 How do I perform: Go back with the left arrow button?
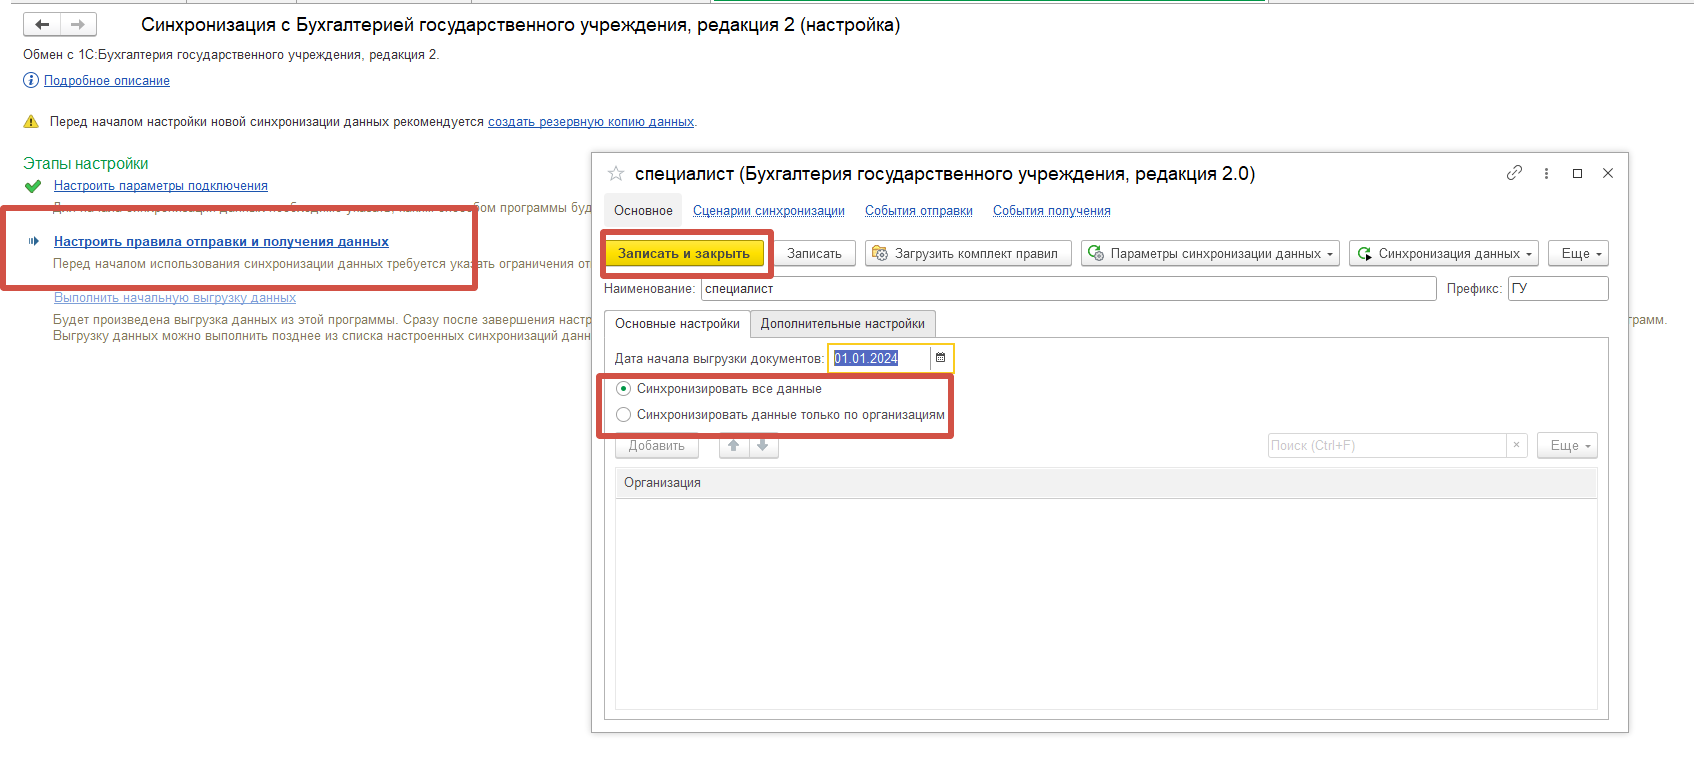pyautogui.click(x=42, y=24)
